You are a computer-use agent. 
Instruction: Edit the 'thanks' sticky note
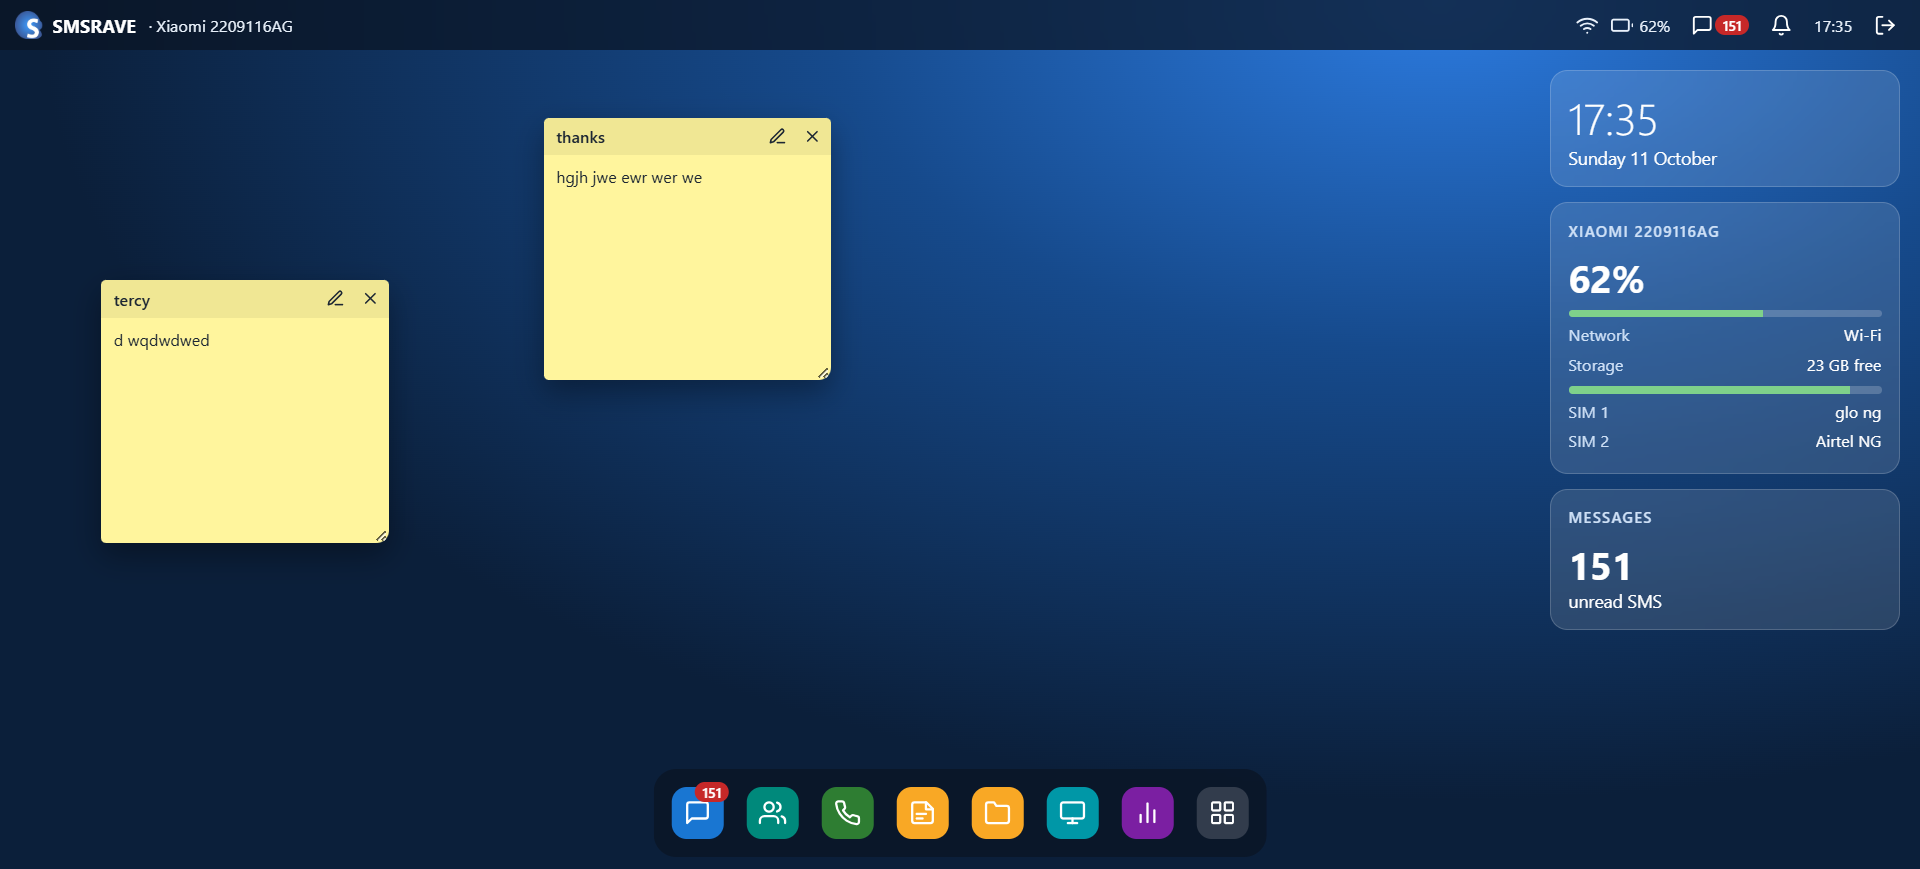(777, 137)
